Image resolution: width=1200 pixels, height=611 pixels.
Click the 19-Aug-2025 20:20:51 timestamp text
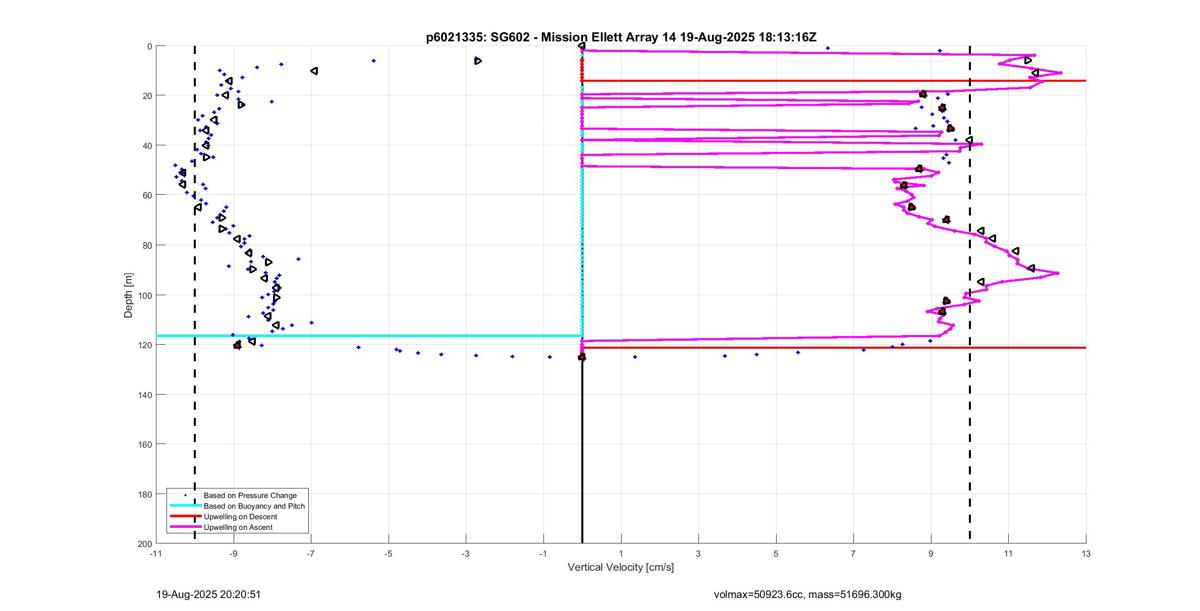pyautogui.click(x=209, y=594)
